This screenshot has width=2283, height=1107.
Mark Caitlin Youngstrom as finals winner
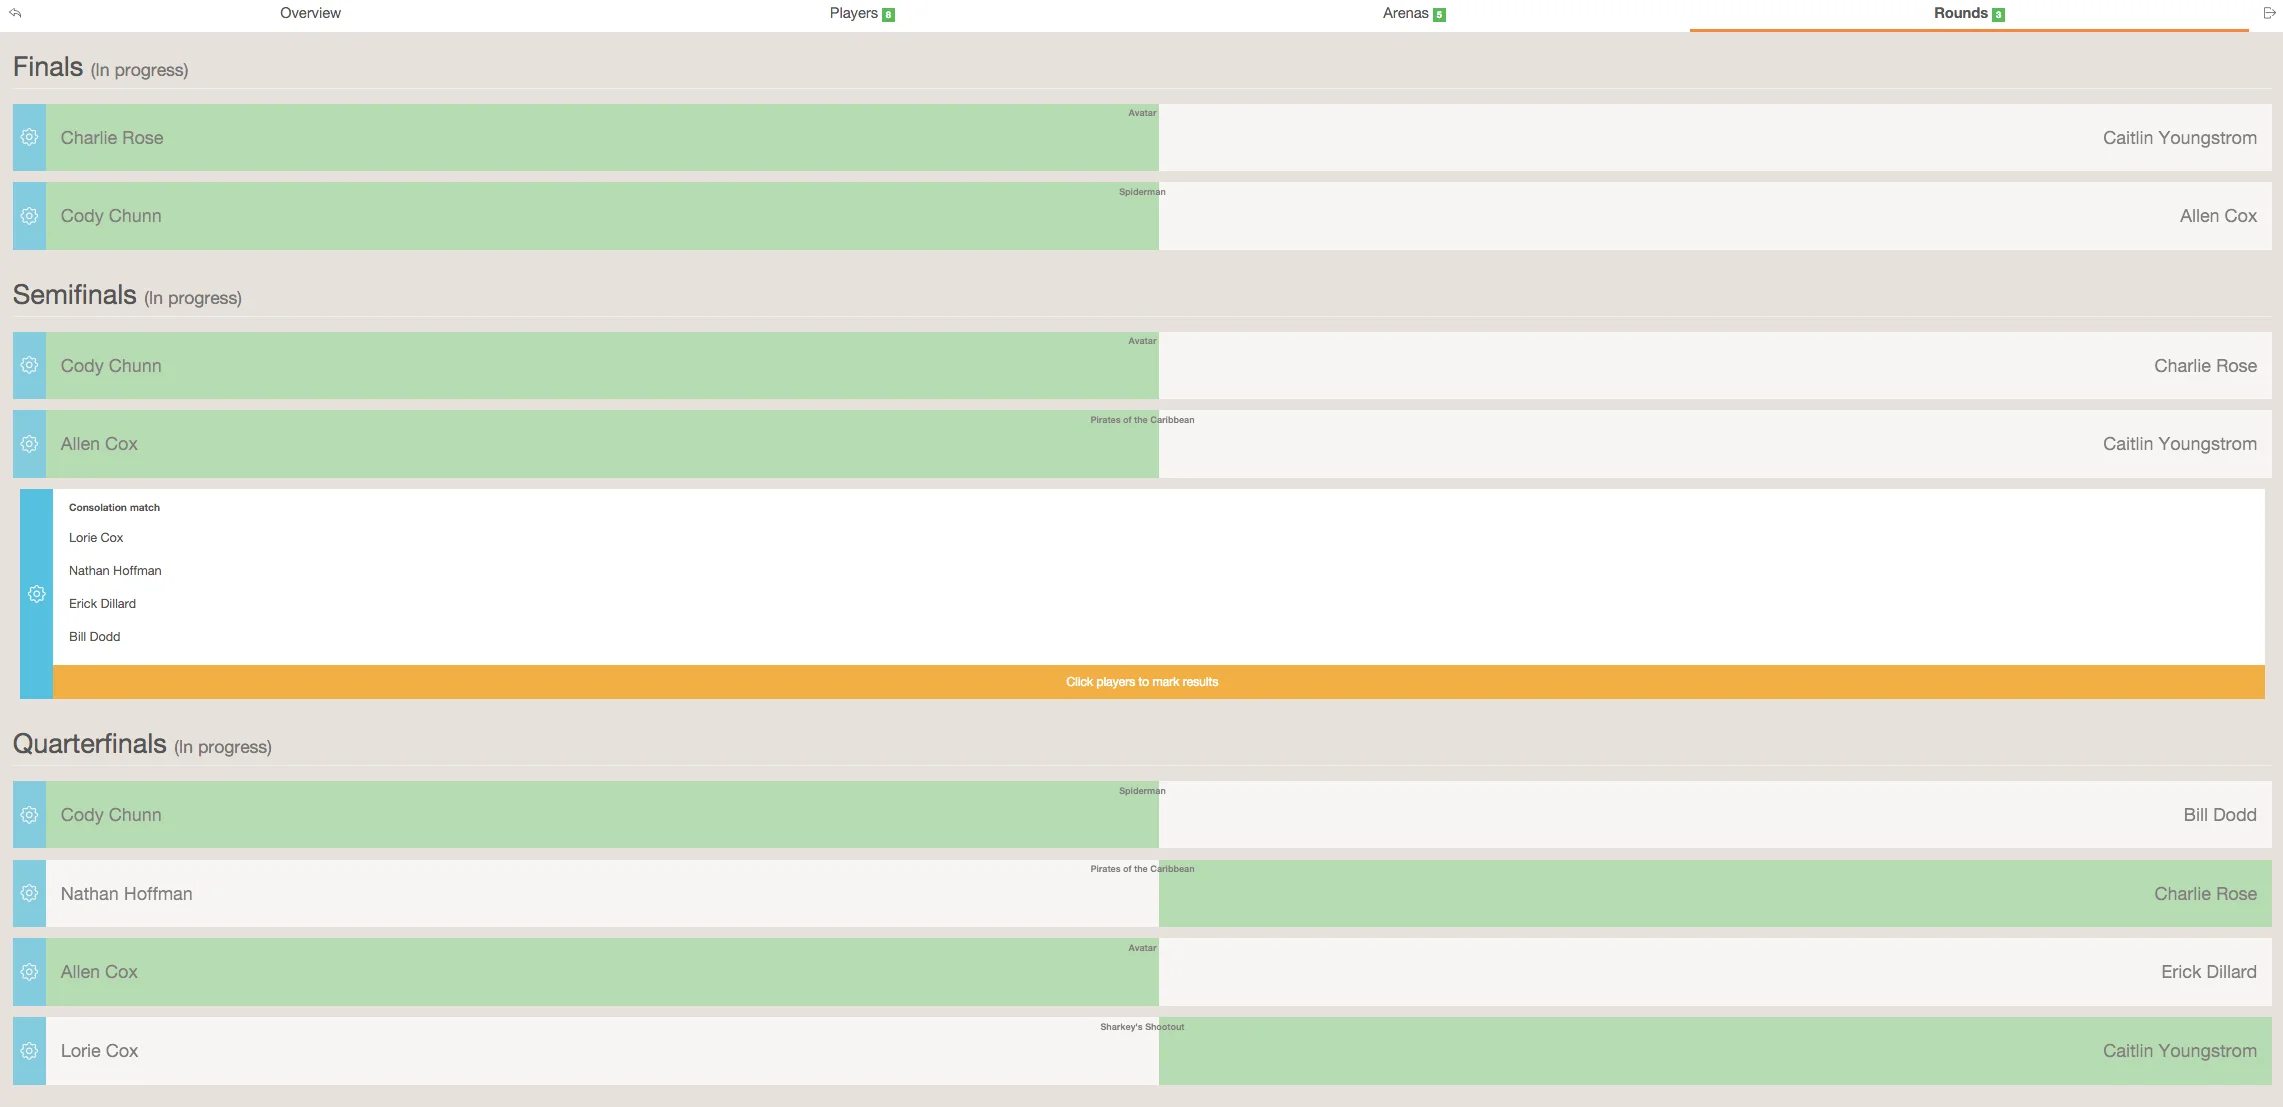2178,138
